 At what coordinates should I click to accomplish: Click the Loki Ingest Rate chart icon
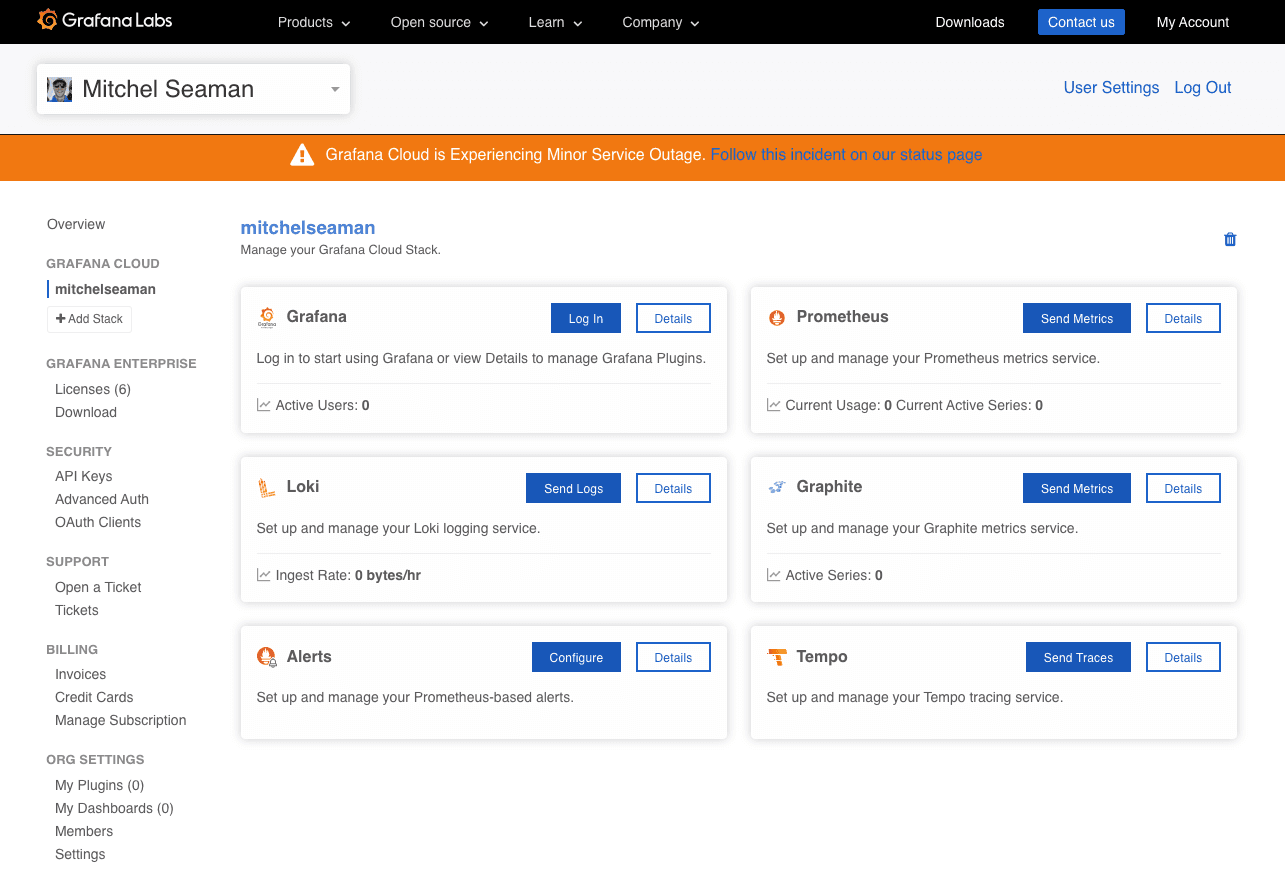click(264, 575)
